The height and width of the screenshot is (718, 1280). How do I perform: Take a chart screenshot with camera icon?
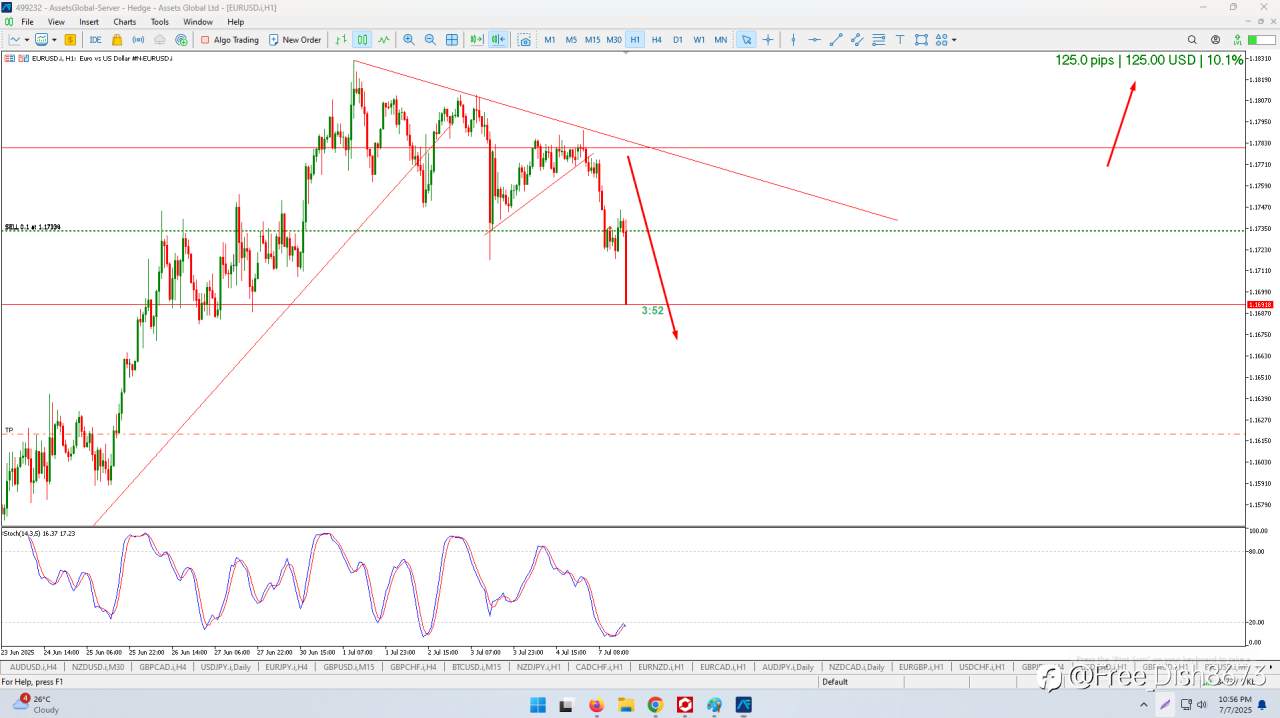[x=524, y=40]
